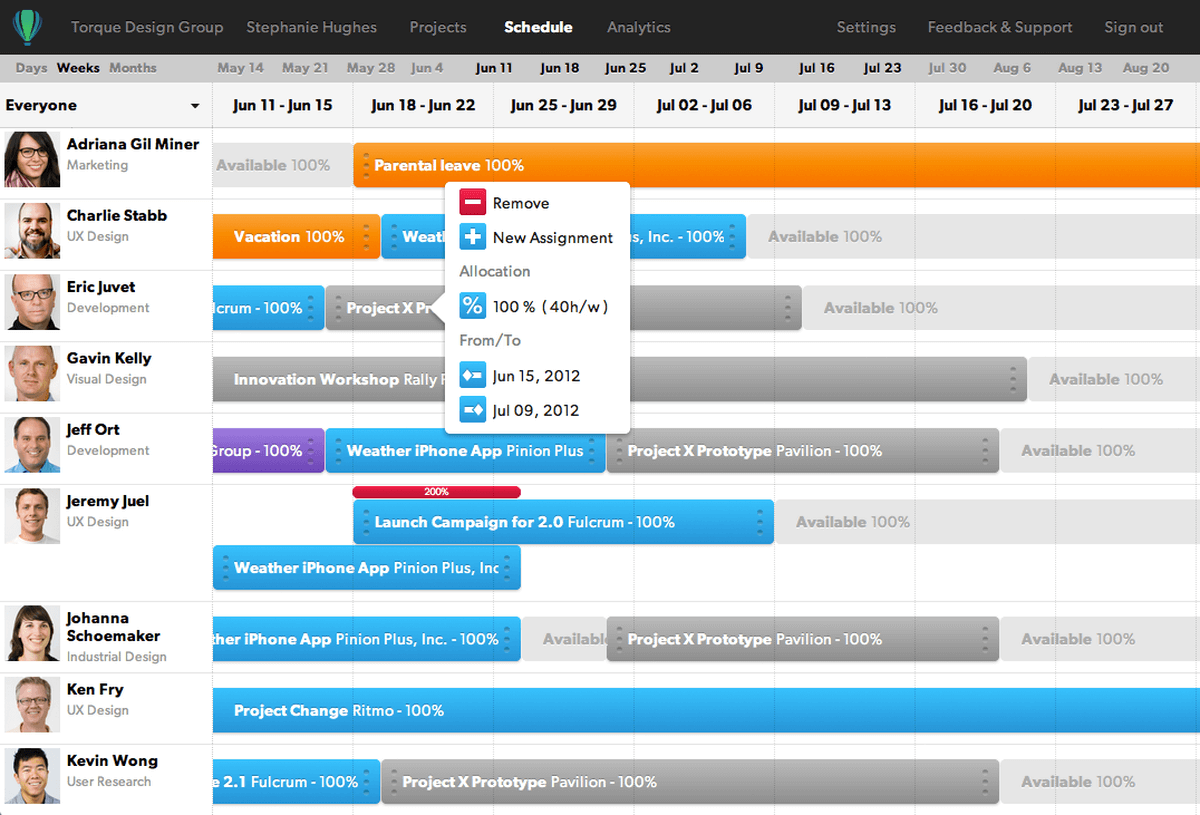The height and width of the screenshot is (815, 1200).
Task: Click Adriana Gil Miner's profile photo
Action: [x=32, y=159]
